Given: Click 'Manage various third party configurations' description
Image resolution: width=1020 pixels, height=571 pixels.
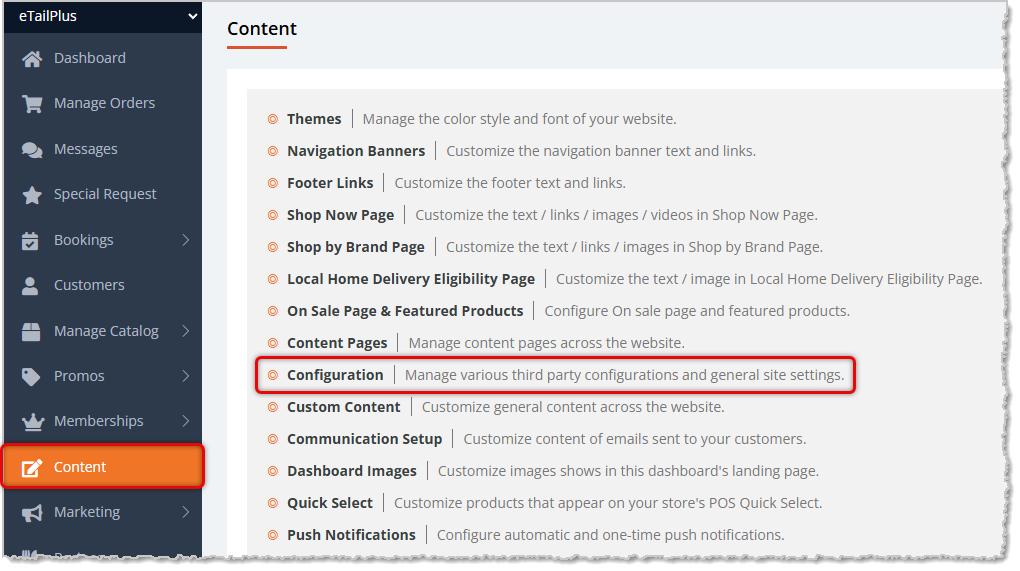Looking at the screenshot, I should tap(624, 375).
